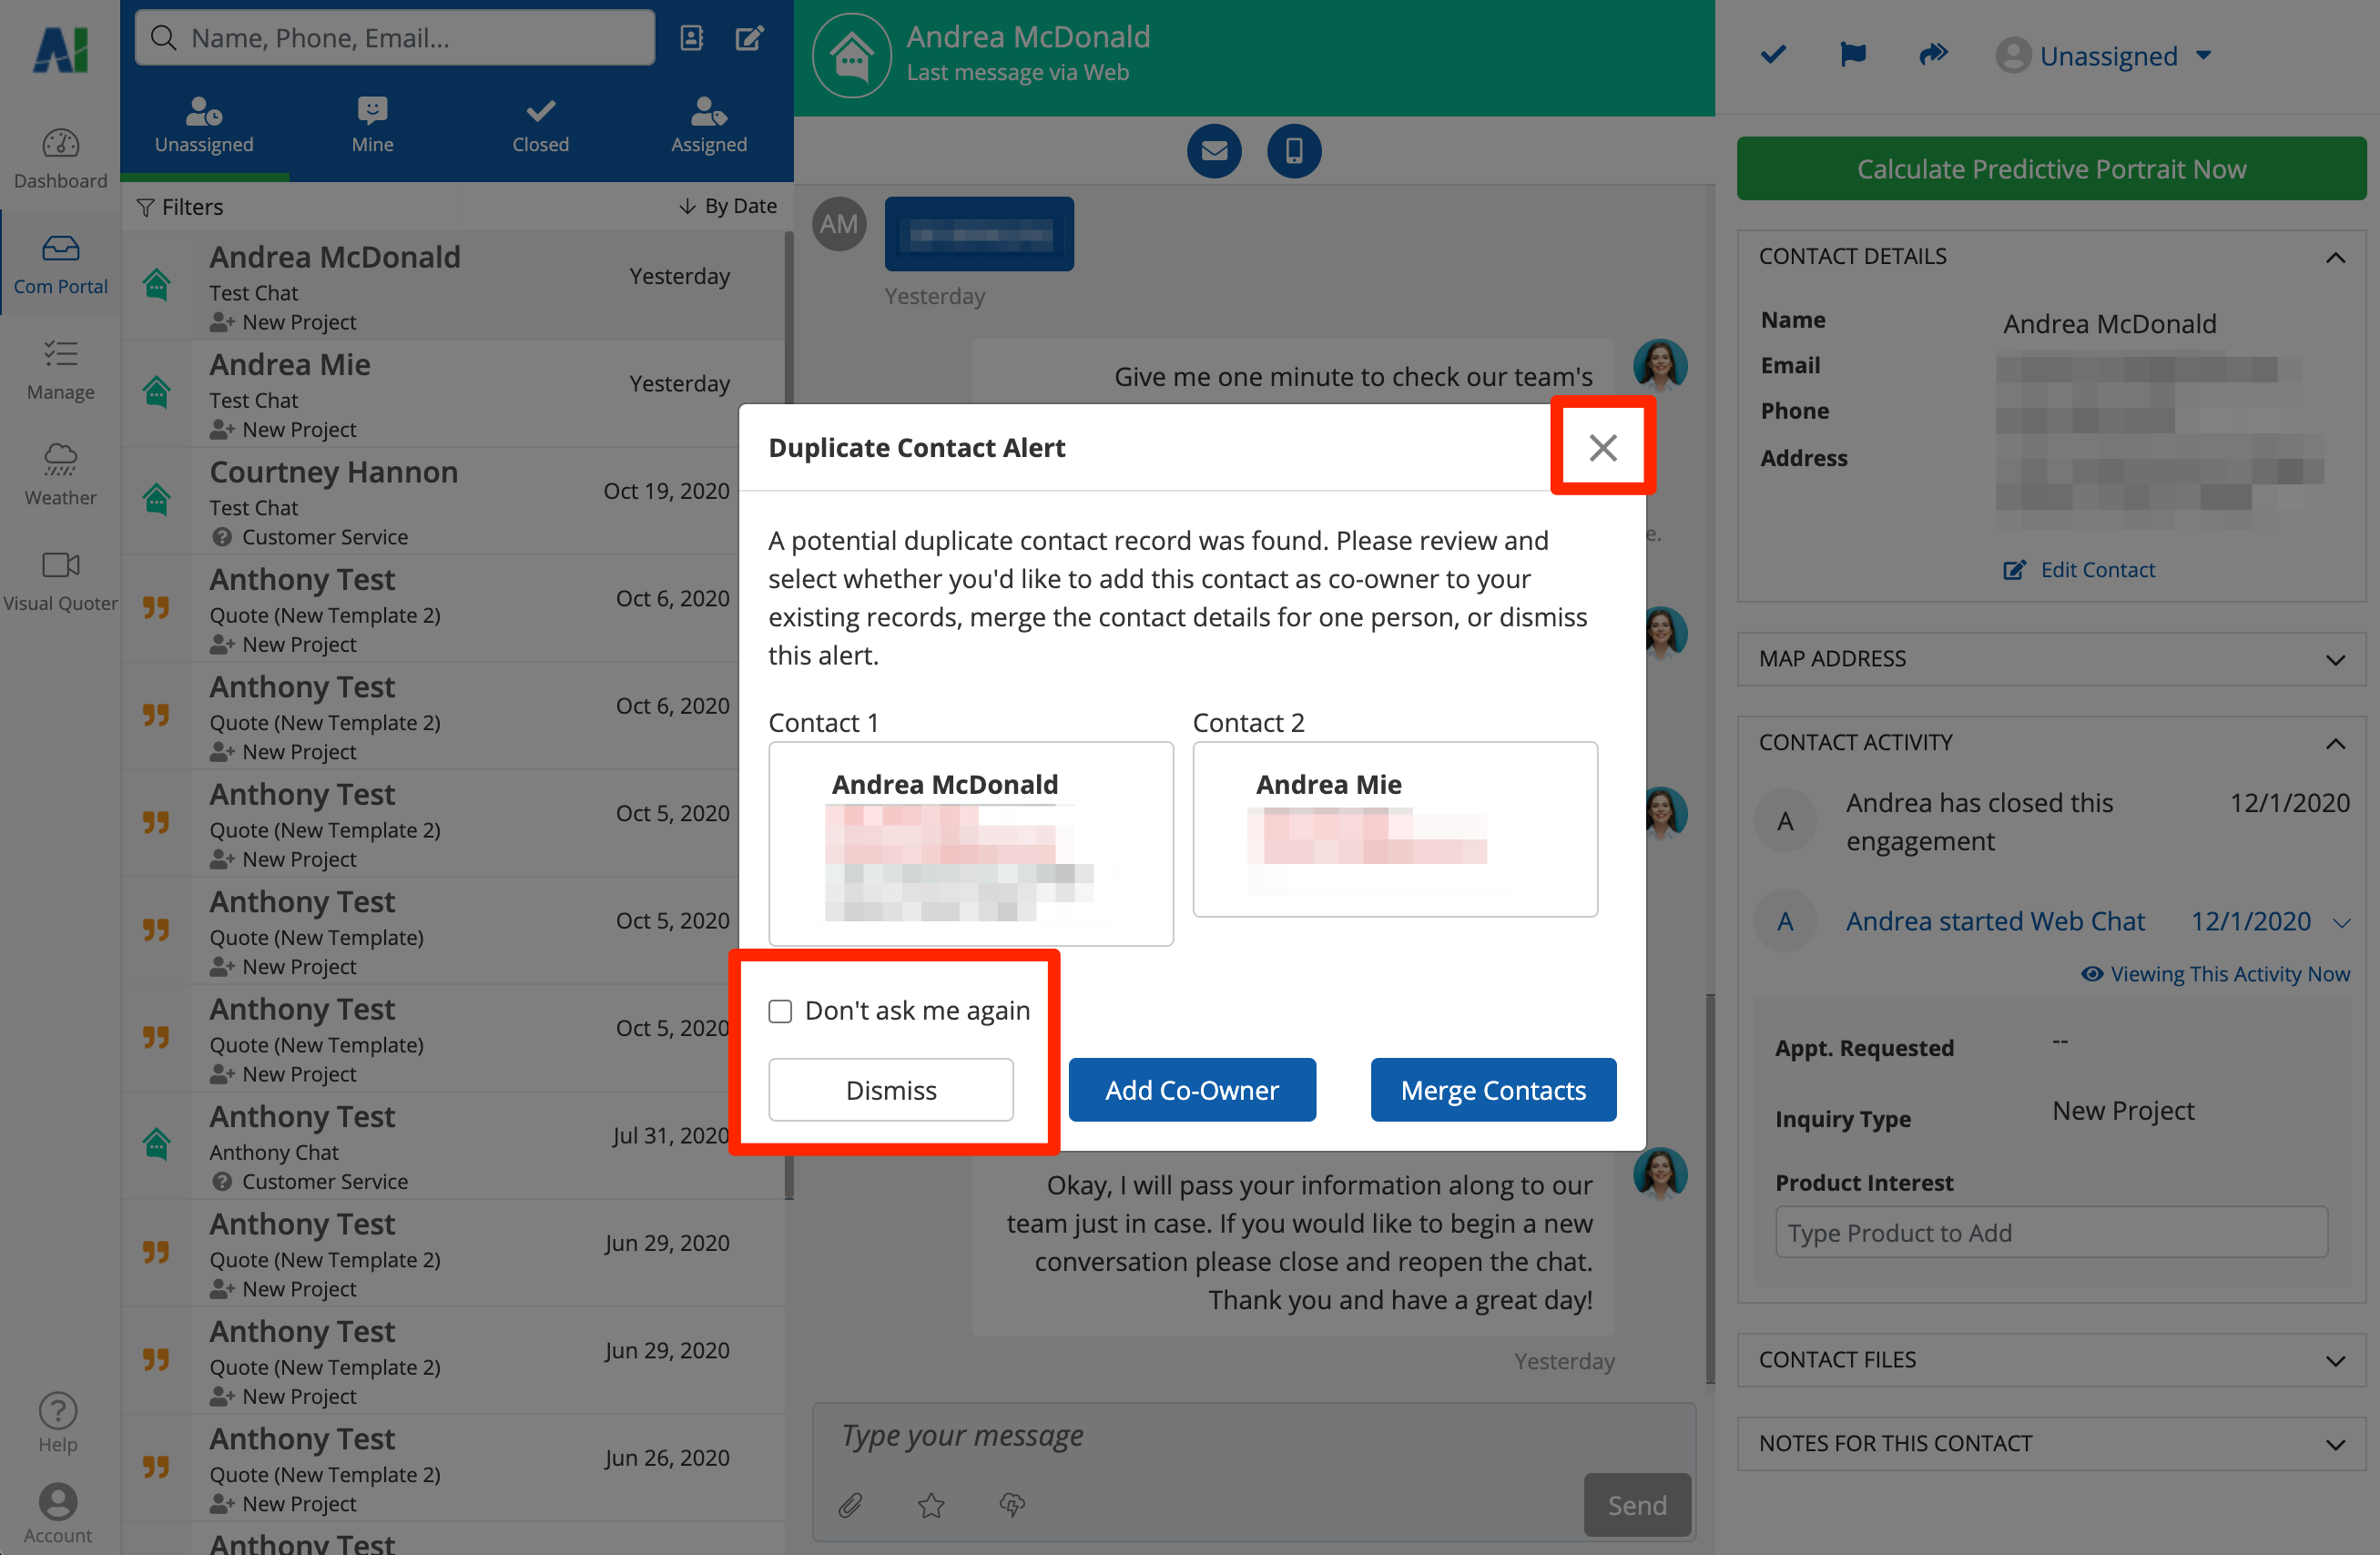Switch to the Closed tab
2380x1555 pixels.
pyautogui.click(x=540, y=125)
